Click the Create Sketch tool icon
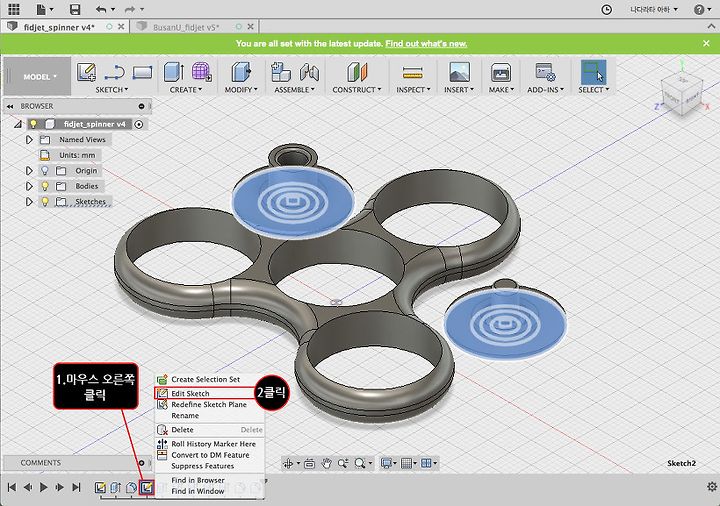This screenshot has width=720, height=506. click(86, 72)
